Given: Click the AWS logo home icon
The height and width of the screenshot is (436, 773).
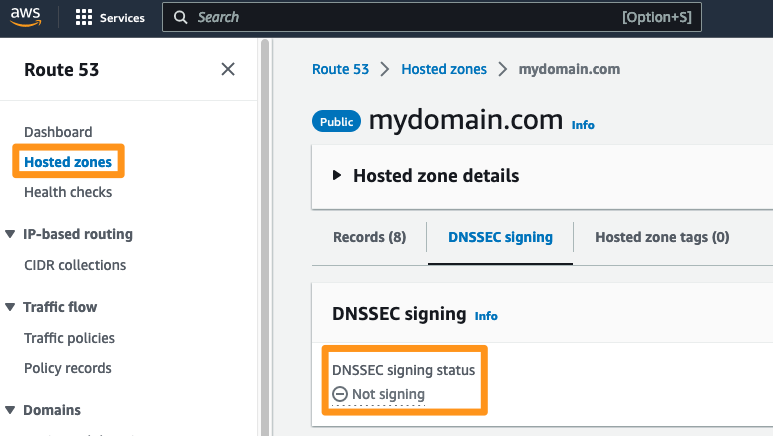Looking at the screenshot, I should [26, 17].
